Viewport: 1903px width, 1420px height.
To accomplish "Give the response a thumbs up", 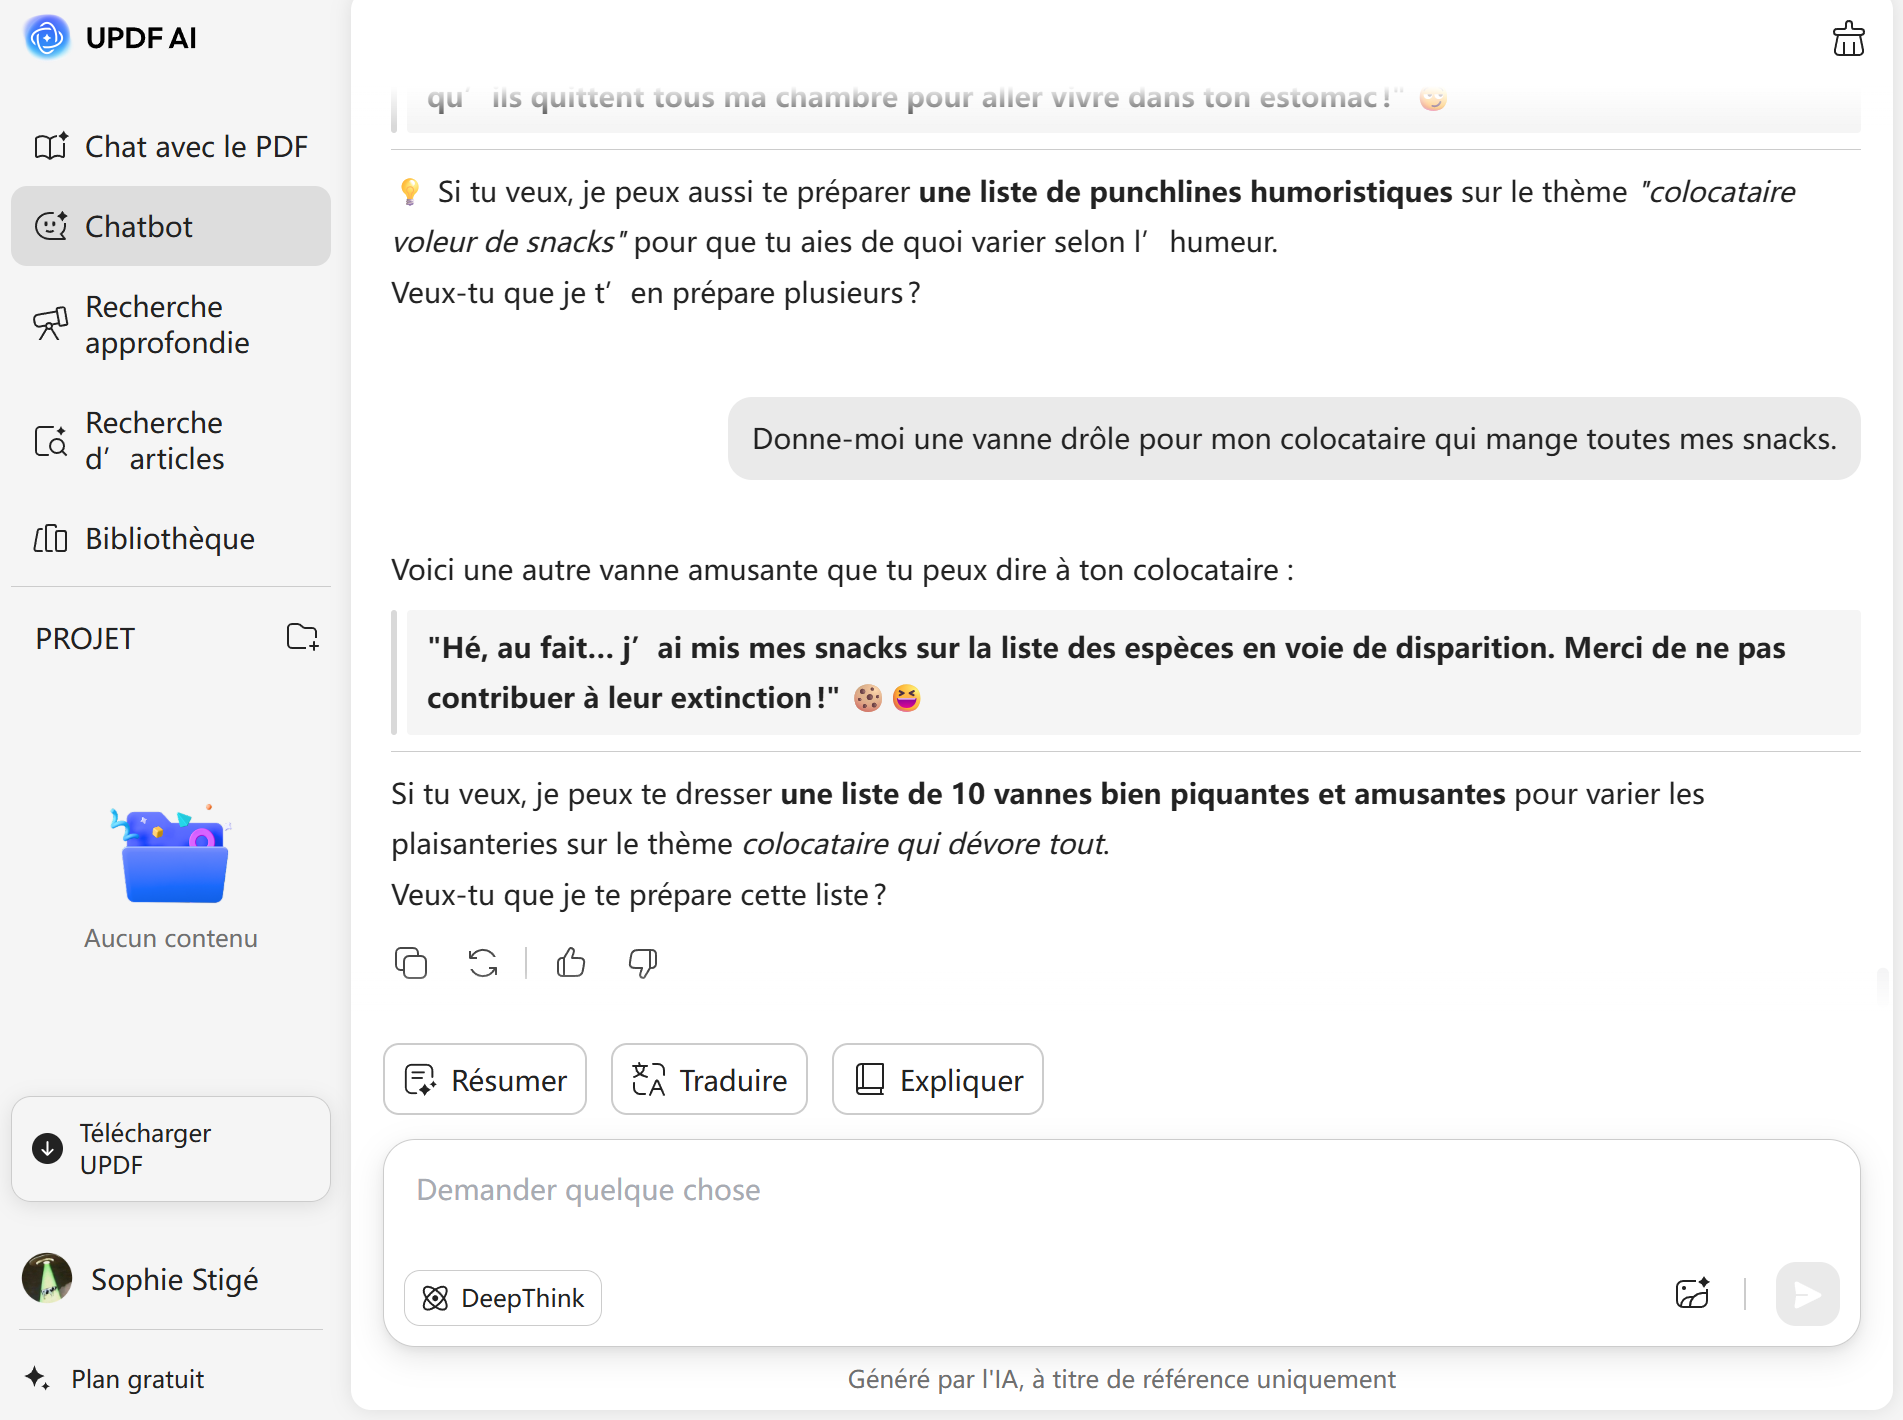I will (571, 963).
